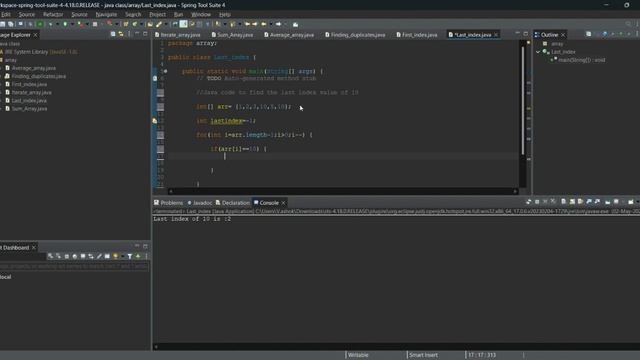The width and height of the screenshot is (640, 360).
Task: Click Remove All Terminated Launches console icon
Action: (x=553, y=202)
